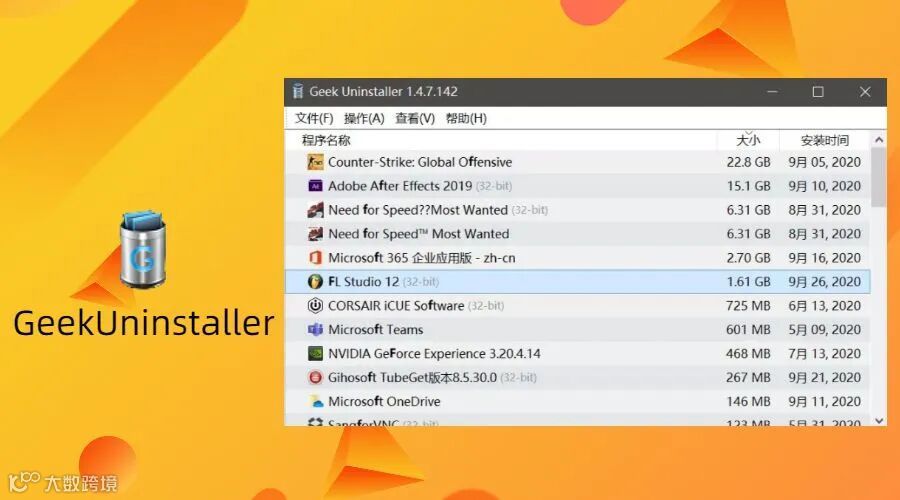Open the 操作(A) menu
900x500 pixels.
click(364, 118)
